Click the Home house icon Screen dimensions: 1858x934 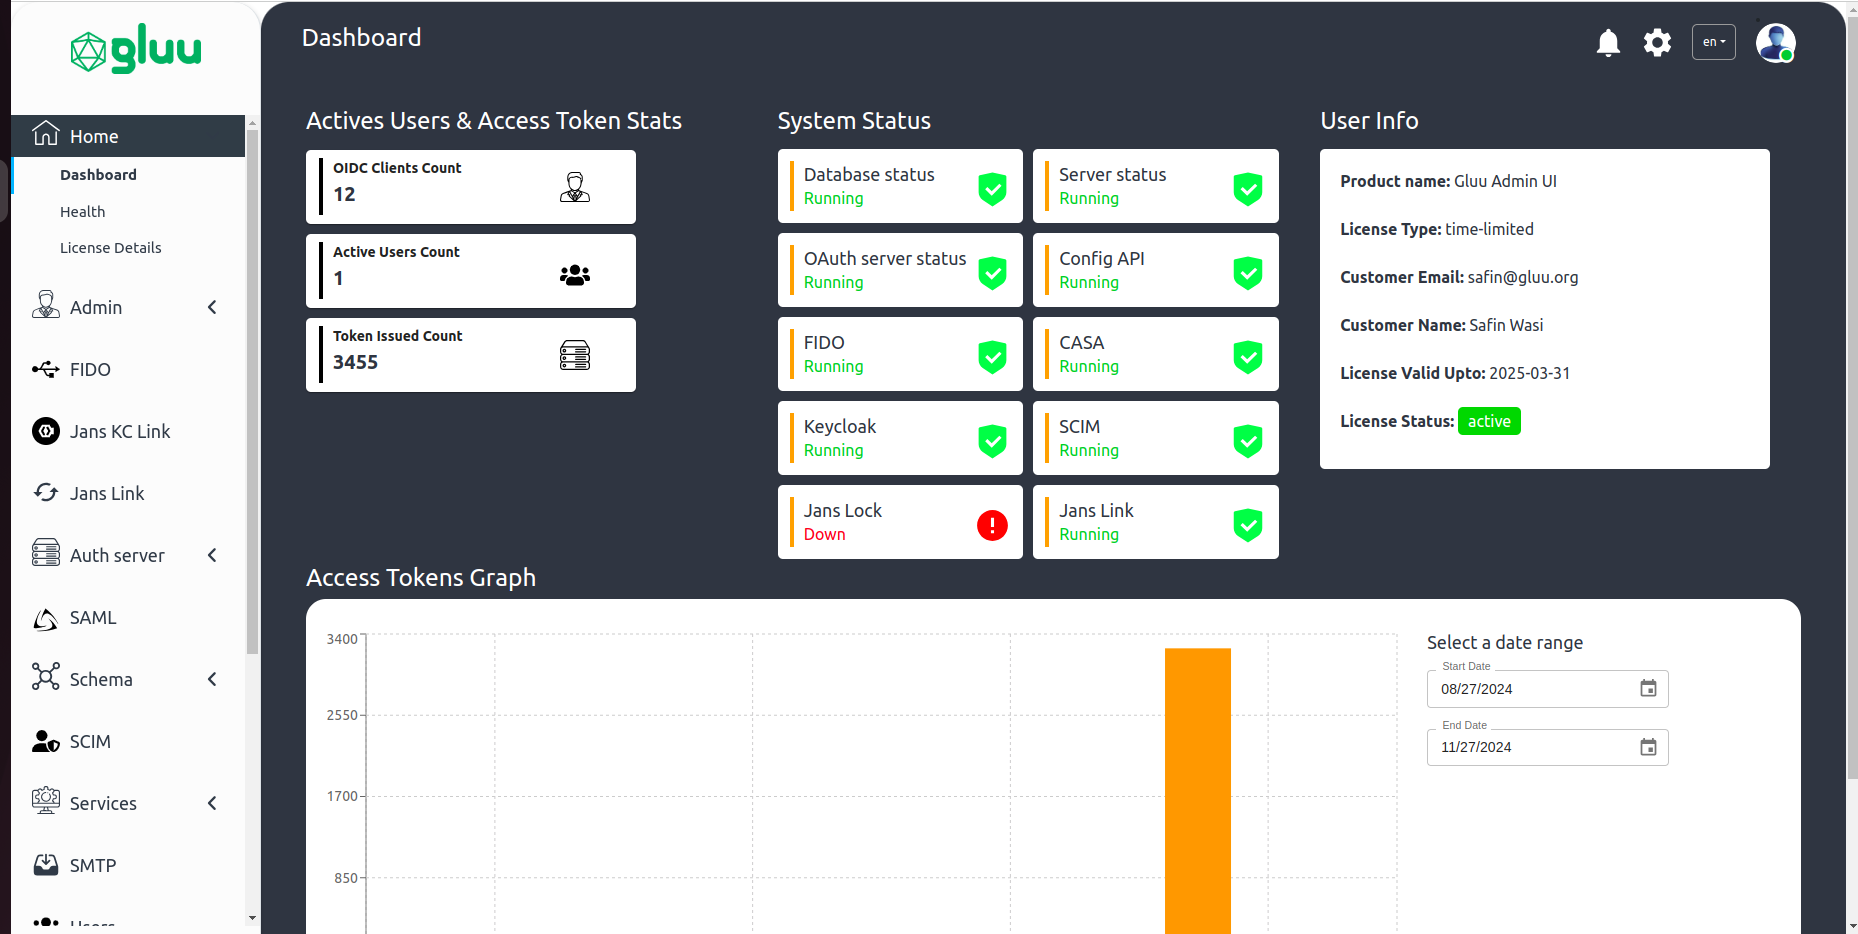(x=46, y=134)
